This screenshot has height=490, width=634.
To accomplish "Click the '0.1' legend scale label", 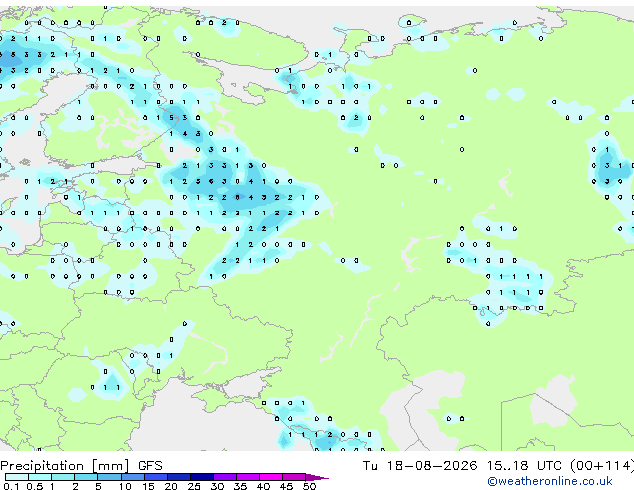I will (11, 486).
